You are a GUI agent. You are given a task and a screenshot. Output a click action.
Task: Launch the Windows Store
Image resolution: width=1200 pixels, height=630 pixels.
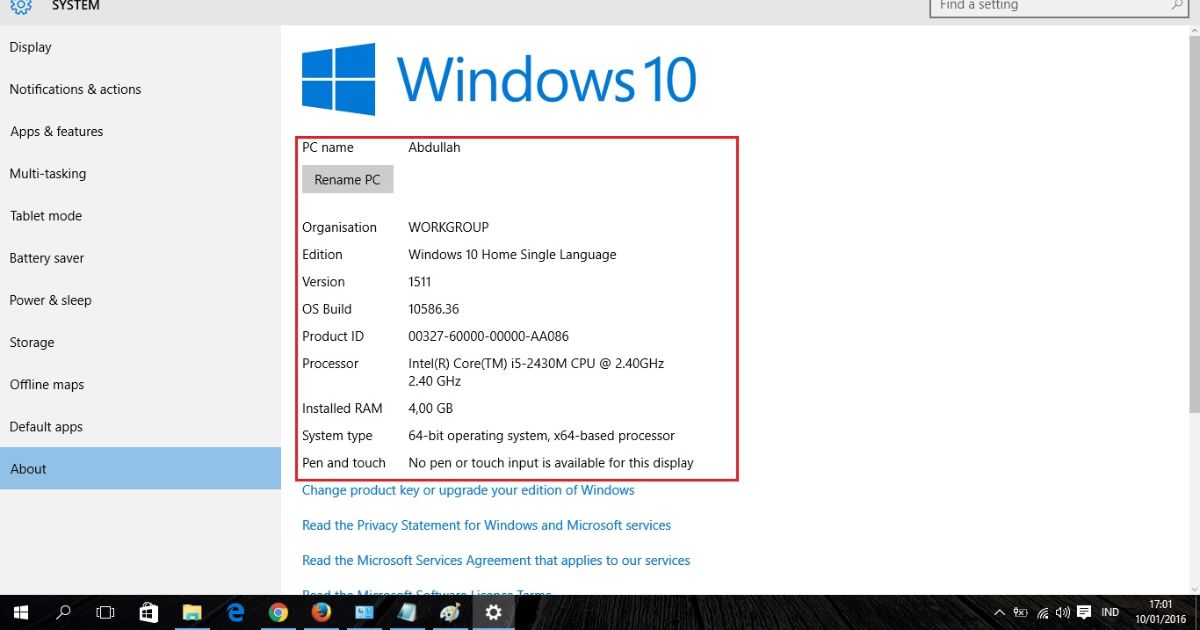point(148,613)
